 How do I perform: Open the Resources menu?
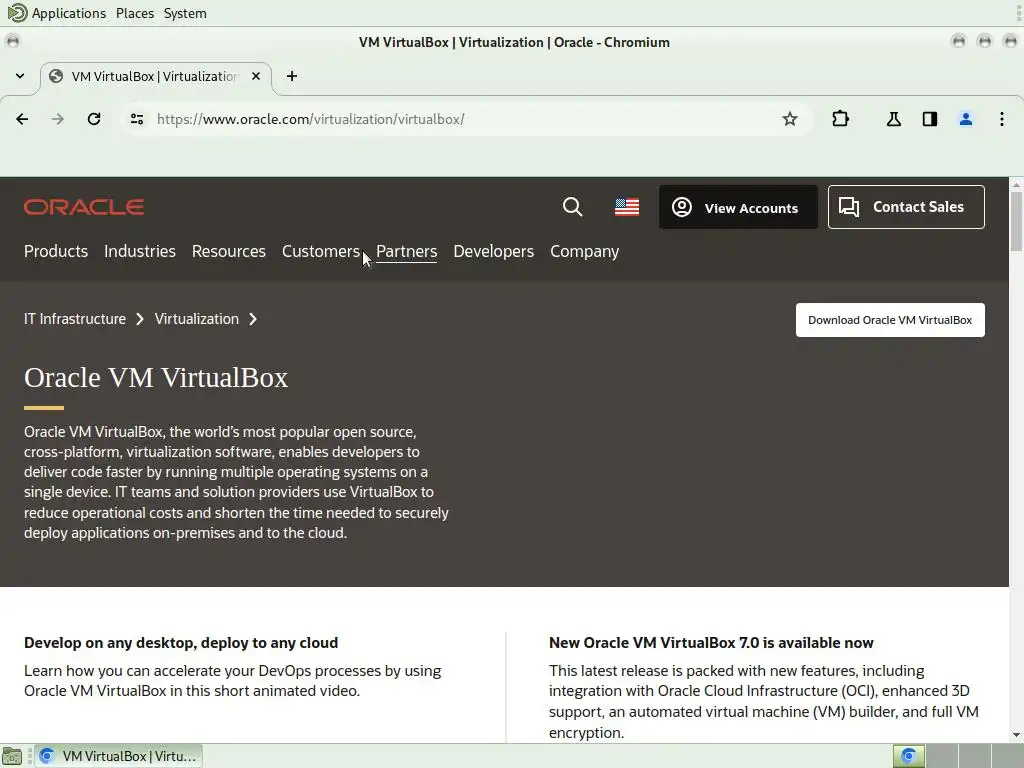click(x=229, y=251)
